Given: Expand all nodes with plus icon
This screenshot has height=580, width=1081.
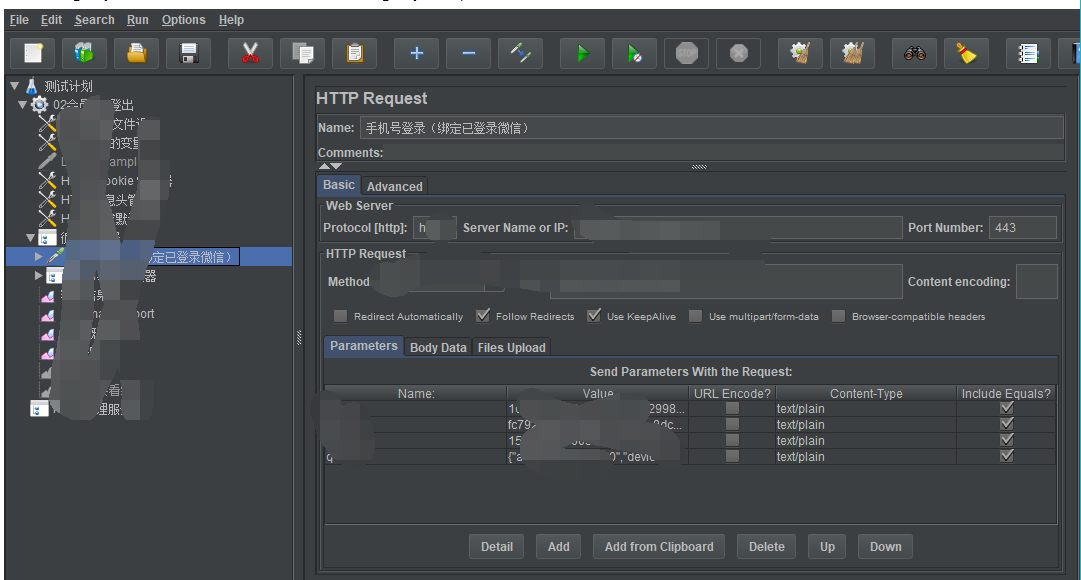Looking at the screenshot, I should 416,53.
